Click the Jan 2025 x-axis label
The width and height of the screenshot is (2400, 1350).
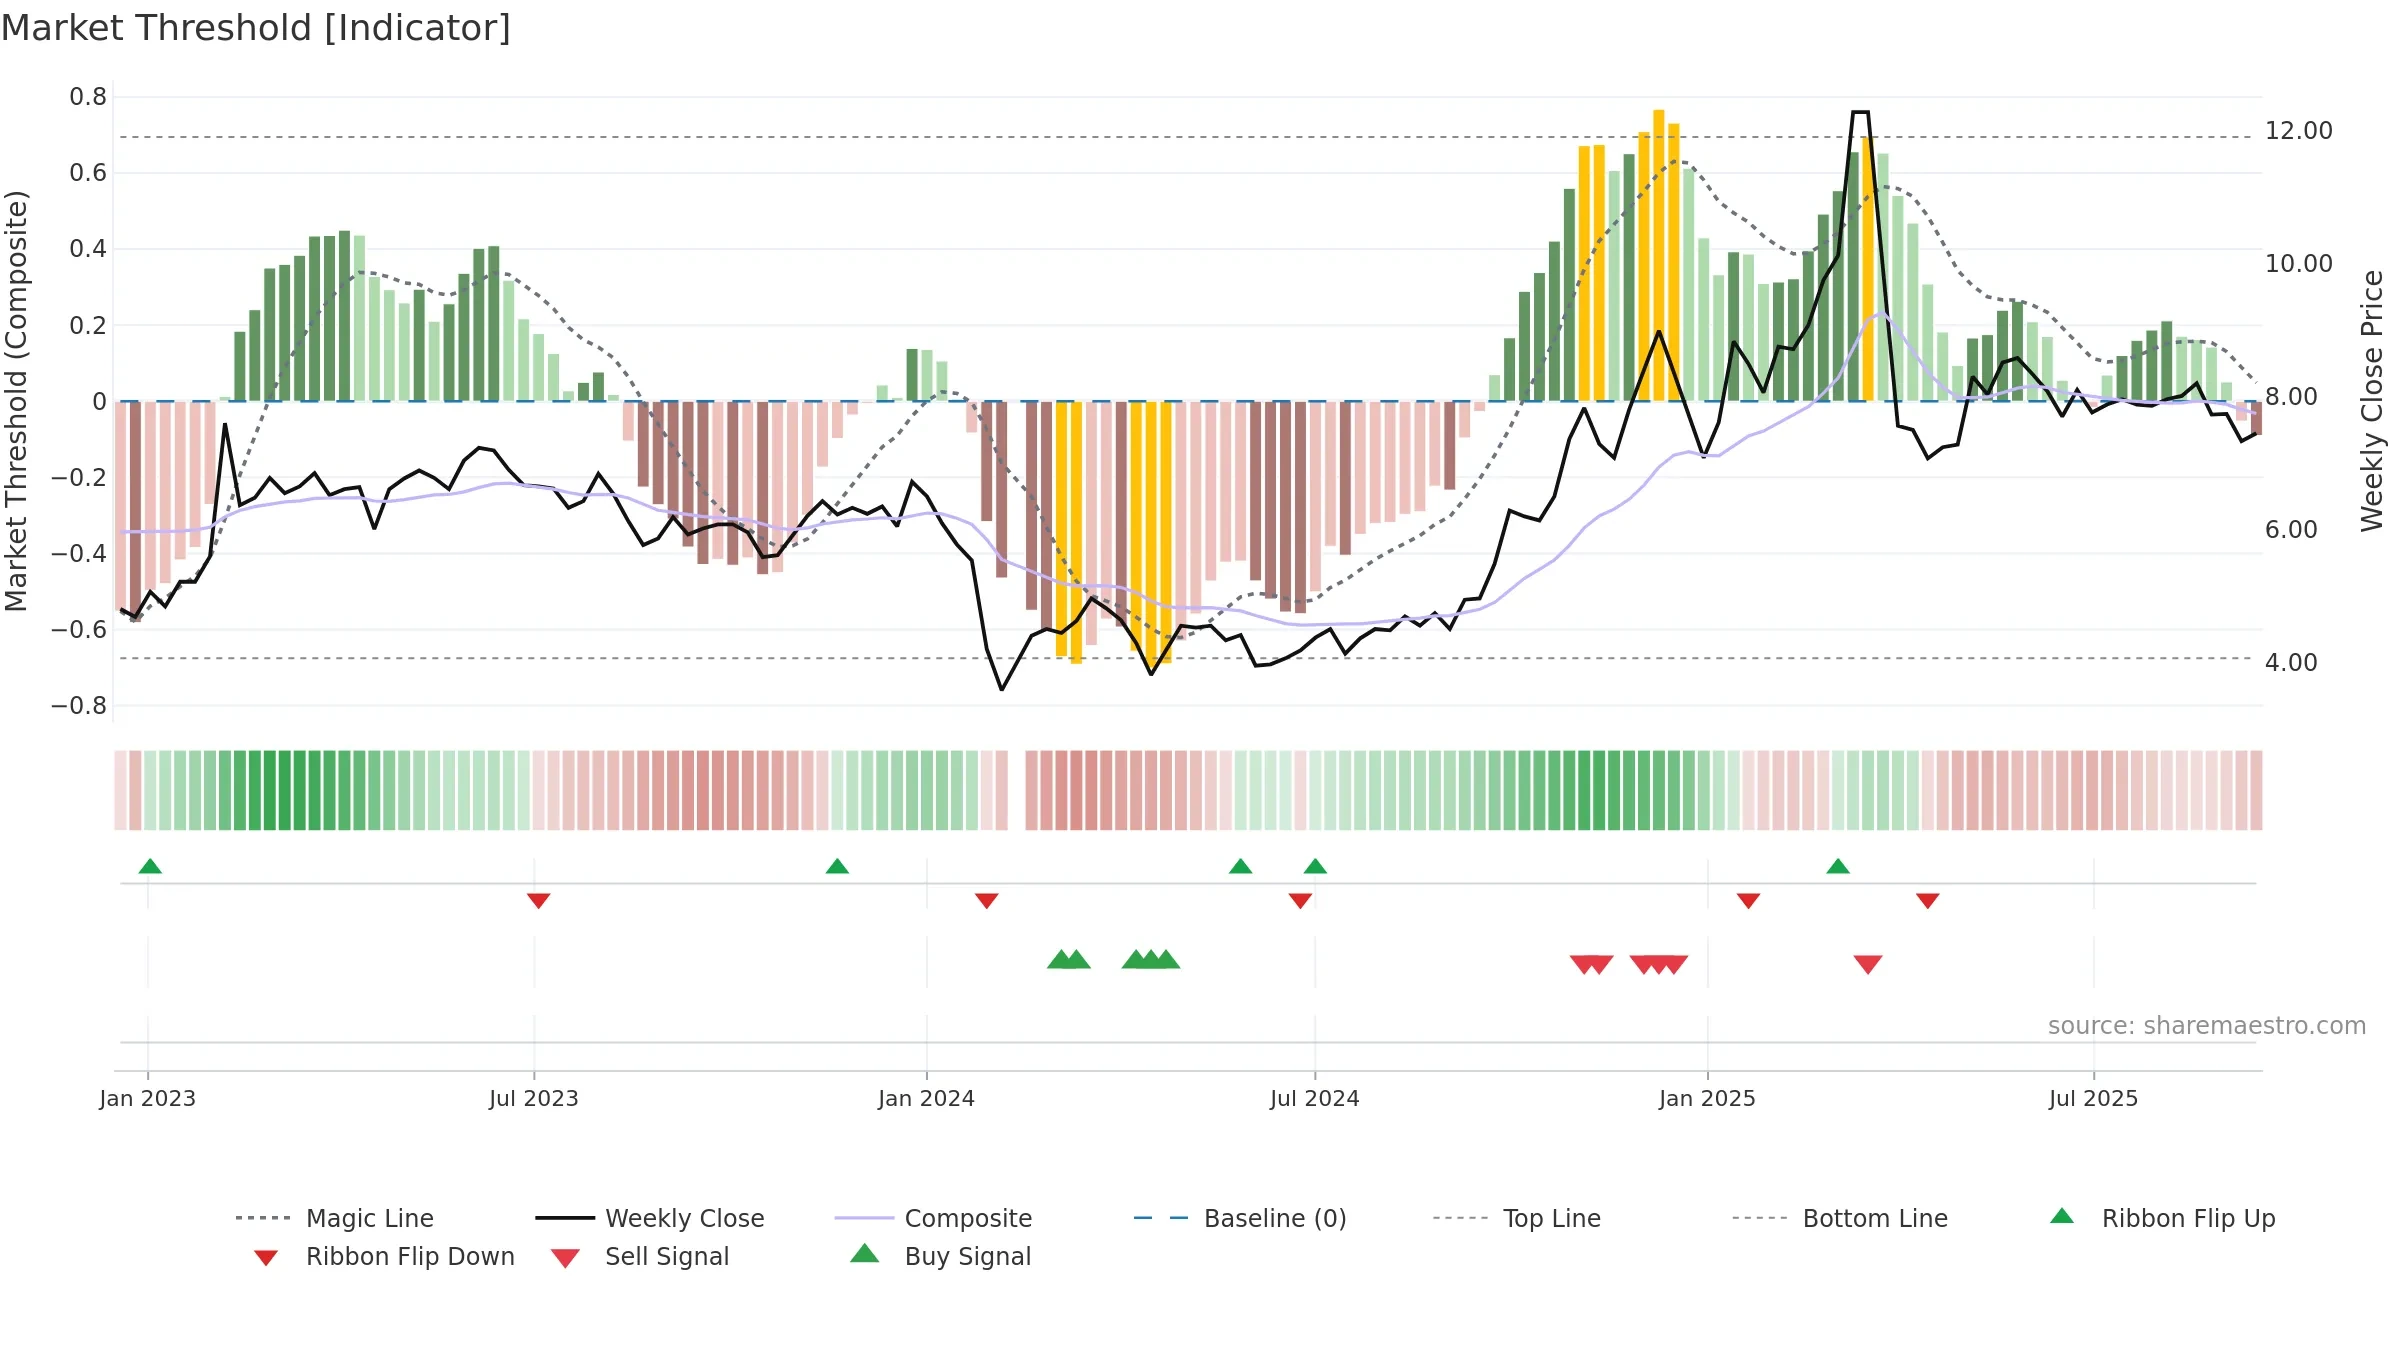click(1708, 1098)
